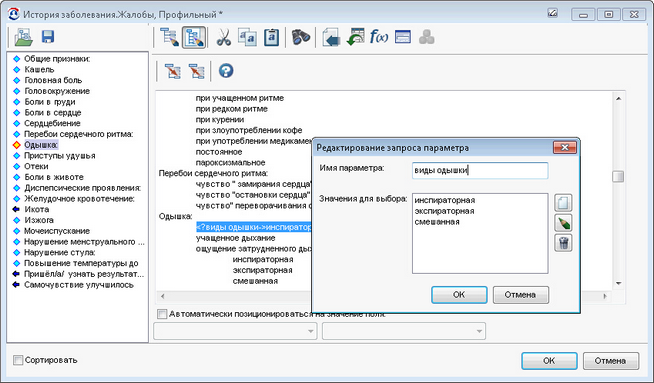Click the line учащенное дыхание
Screen dimensions: 654x383
click(x=236, y=238)
